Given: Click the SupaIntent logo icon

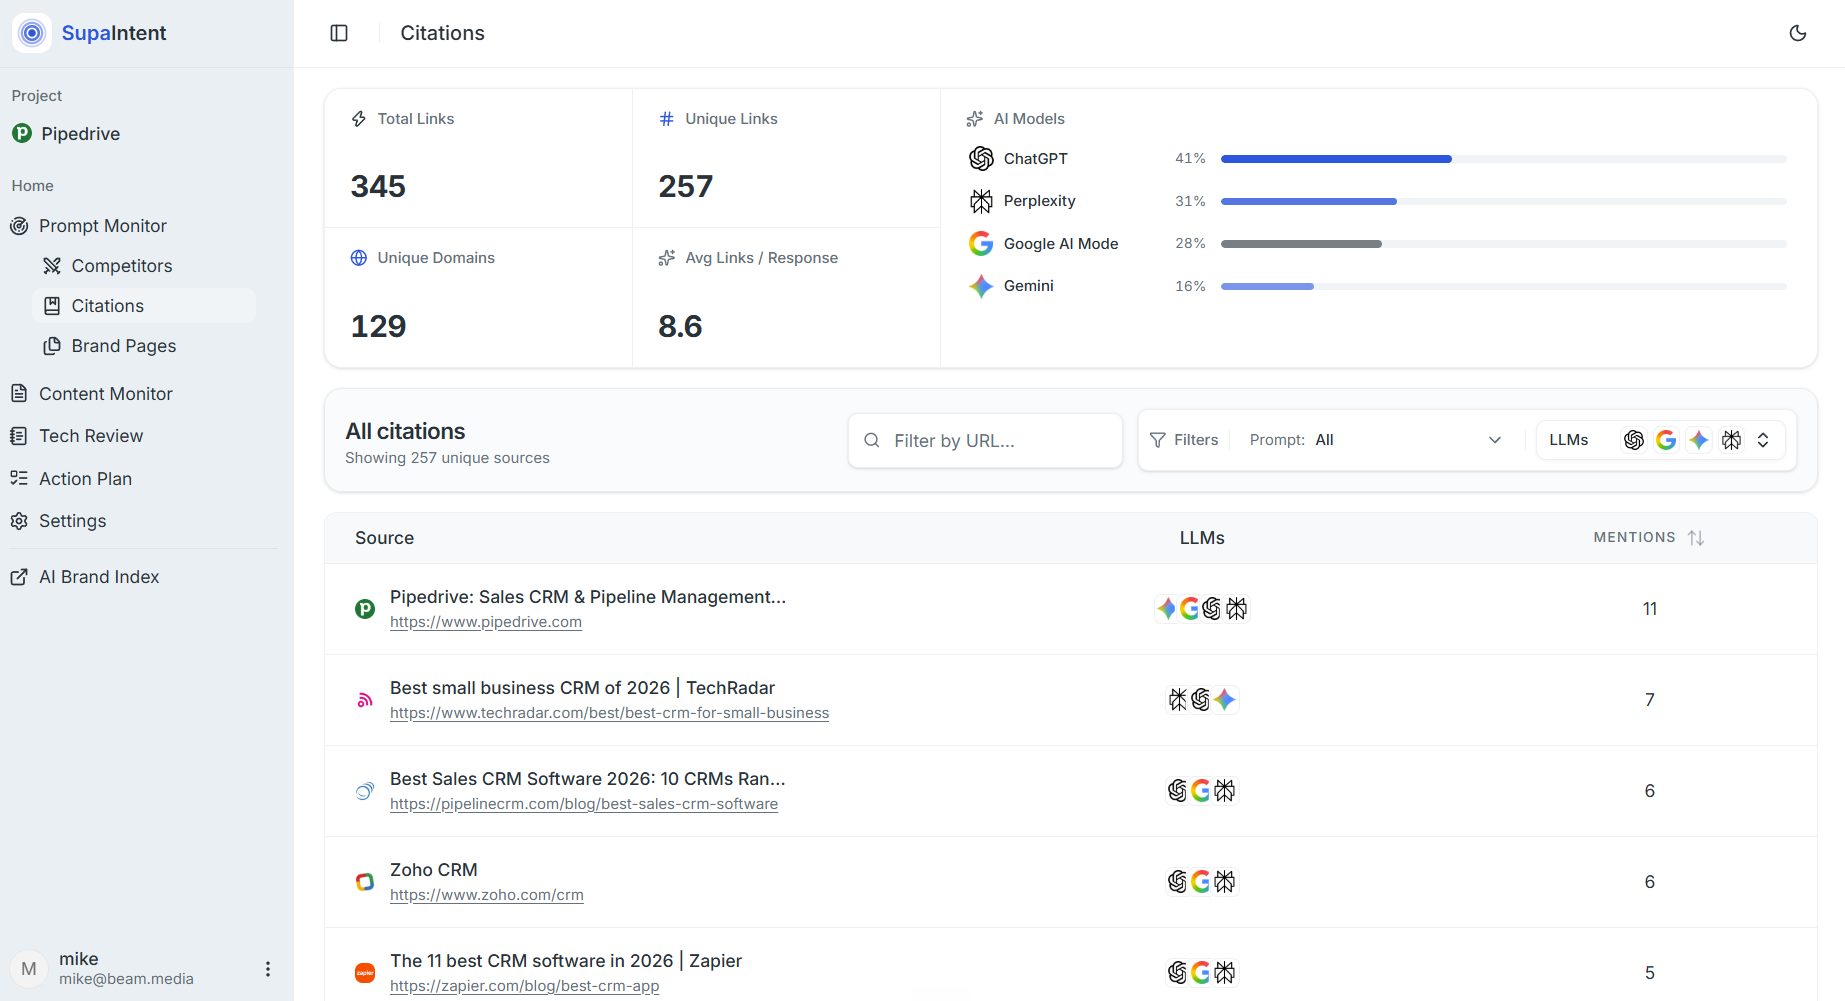Looking at the screenshot, I should [x=32, y=33].
